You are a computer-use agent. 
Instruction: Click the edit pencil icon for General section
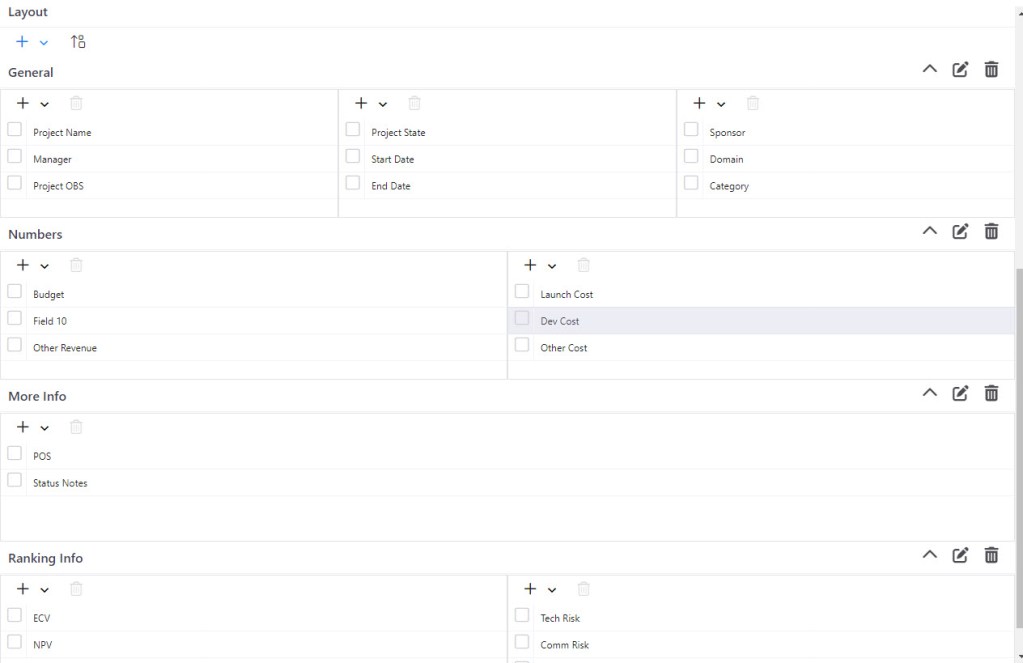(x=960, y=70)
